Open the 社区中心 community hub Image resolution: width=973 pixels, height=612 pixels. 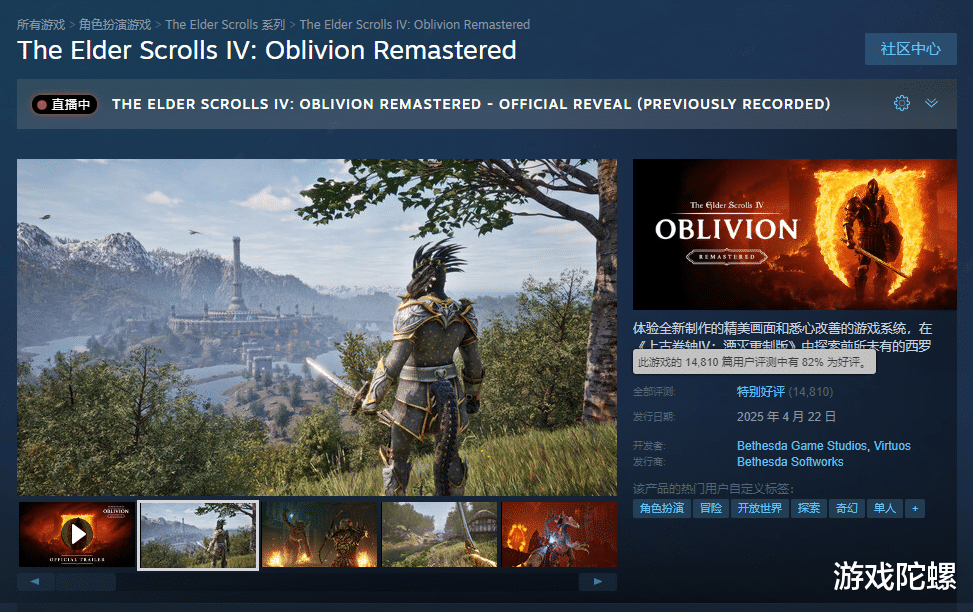point(910,49)
